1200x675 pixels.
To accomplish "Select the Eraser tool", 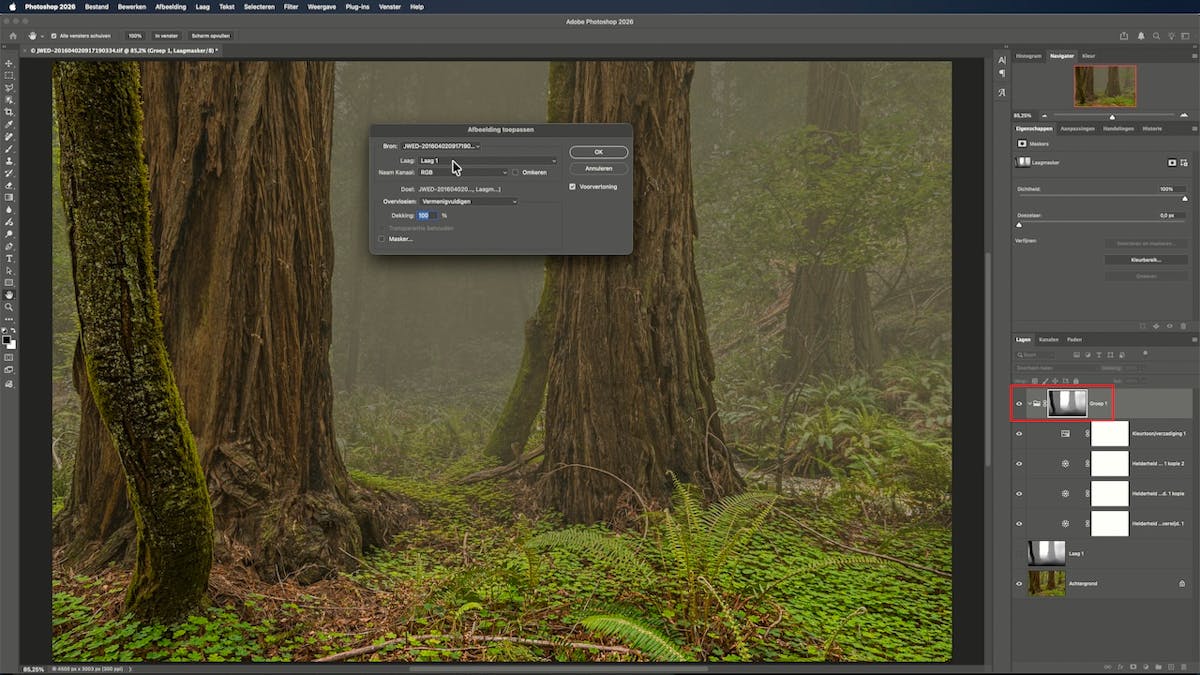I will pyautogui.click(x=9, y=186).
